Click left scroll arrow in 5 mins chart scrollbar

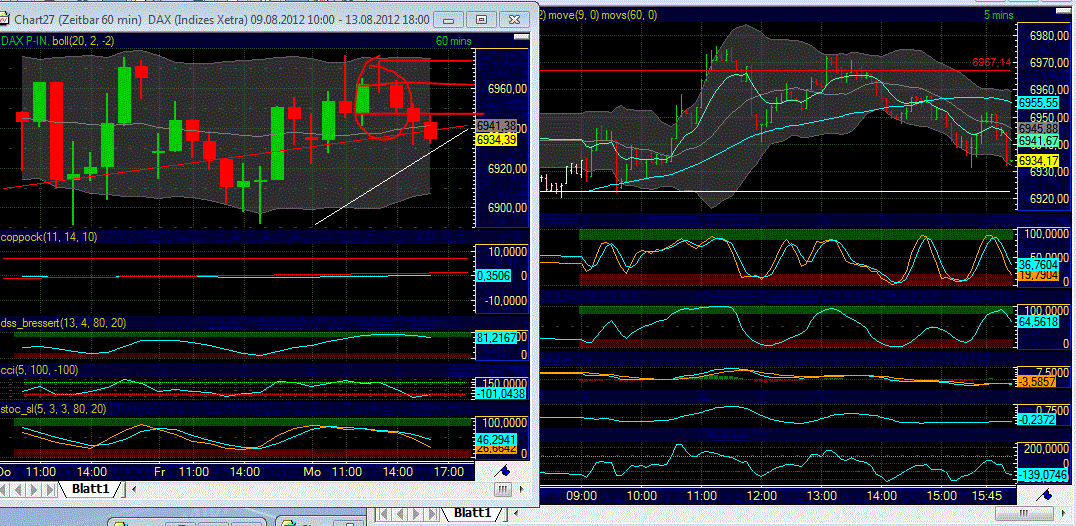point(514,513)
